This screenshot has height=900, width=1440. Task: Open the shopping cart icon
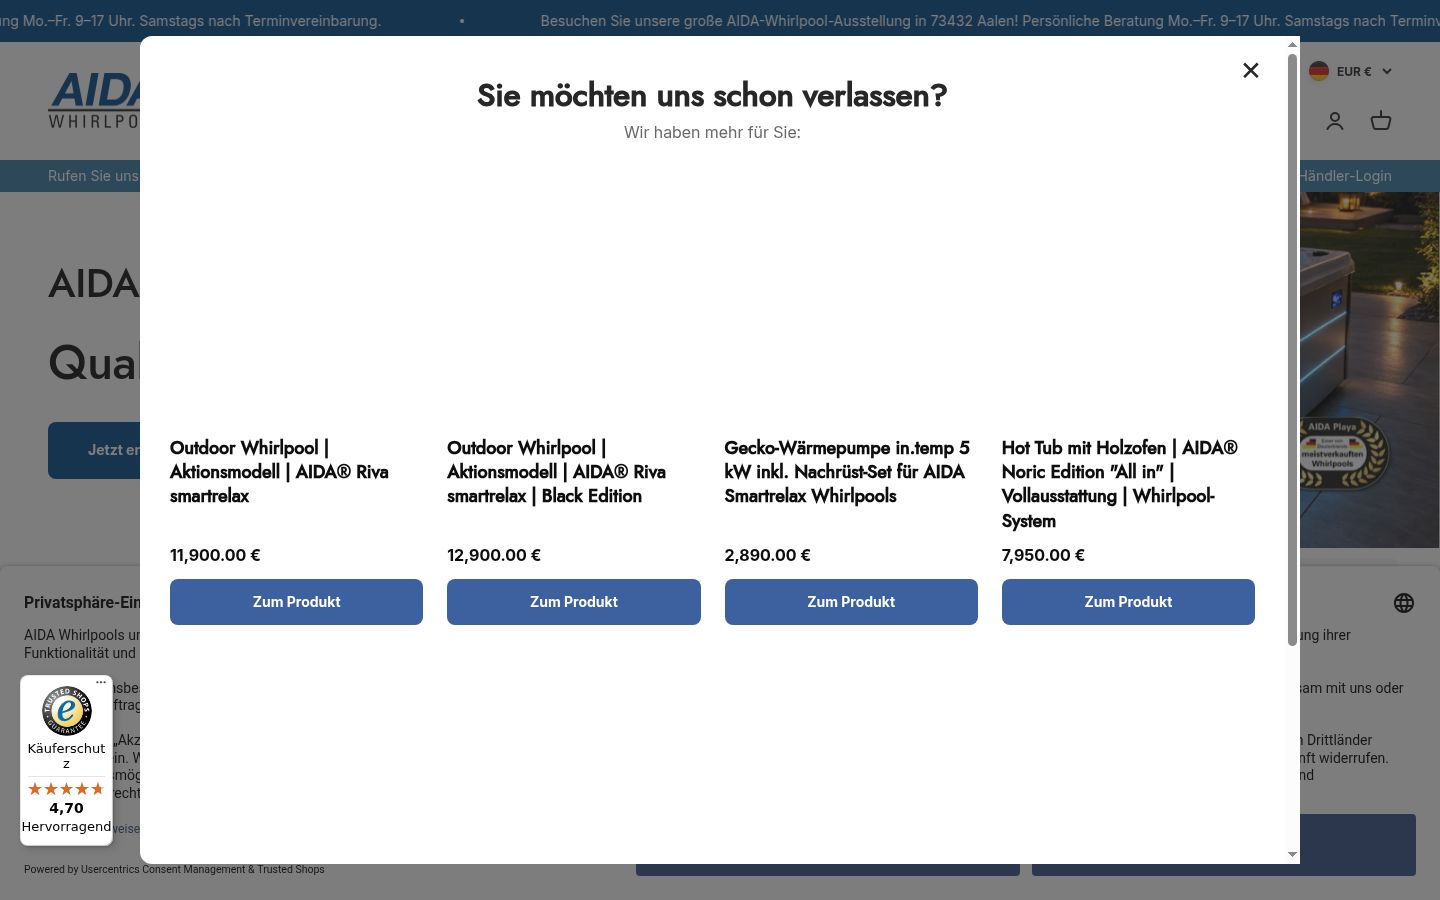pos(1381,121)
